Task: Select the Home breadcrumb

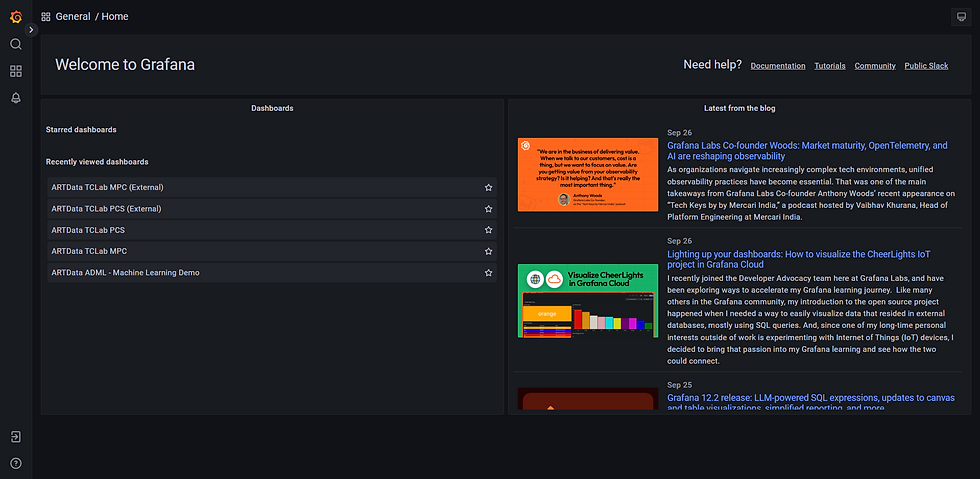Action: [x=115, y=17]
